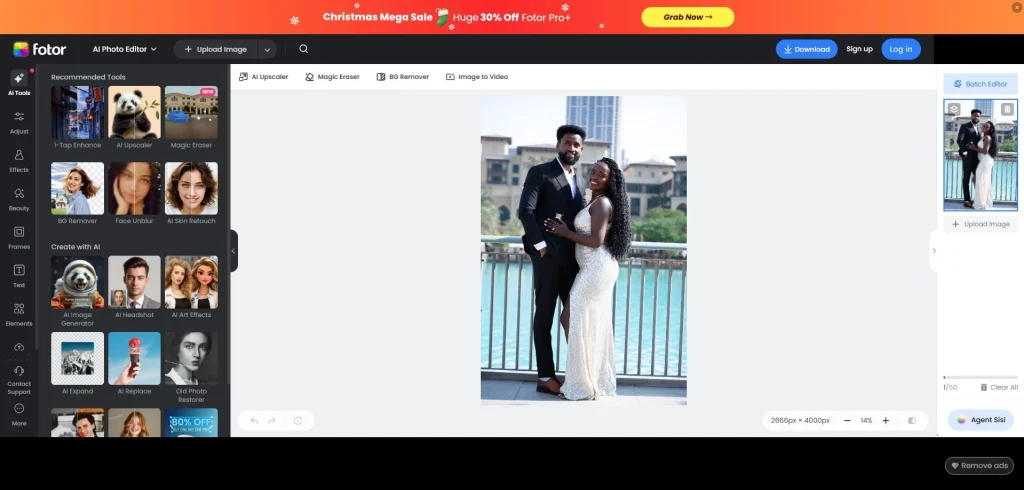Toggle the compare before/after view icon
This screenshot has width=1024, height=490.
click(x=911, y=421)
